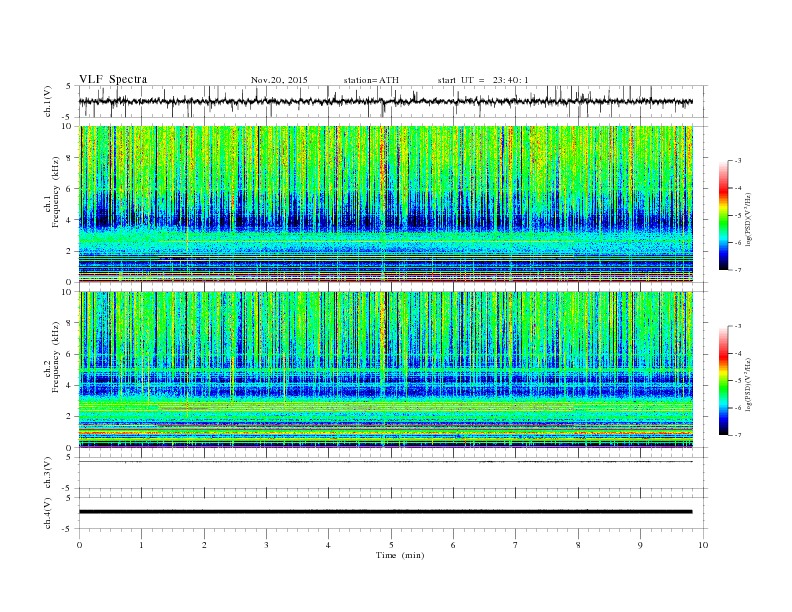Click the time axis tick label '5'
The height and width of the screenshot is (612, 792).
click(x=391, y=545)
